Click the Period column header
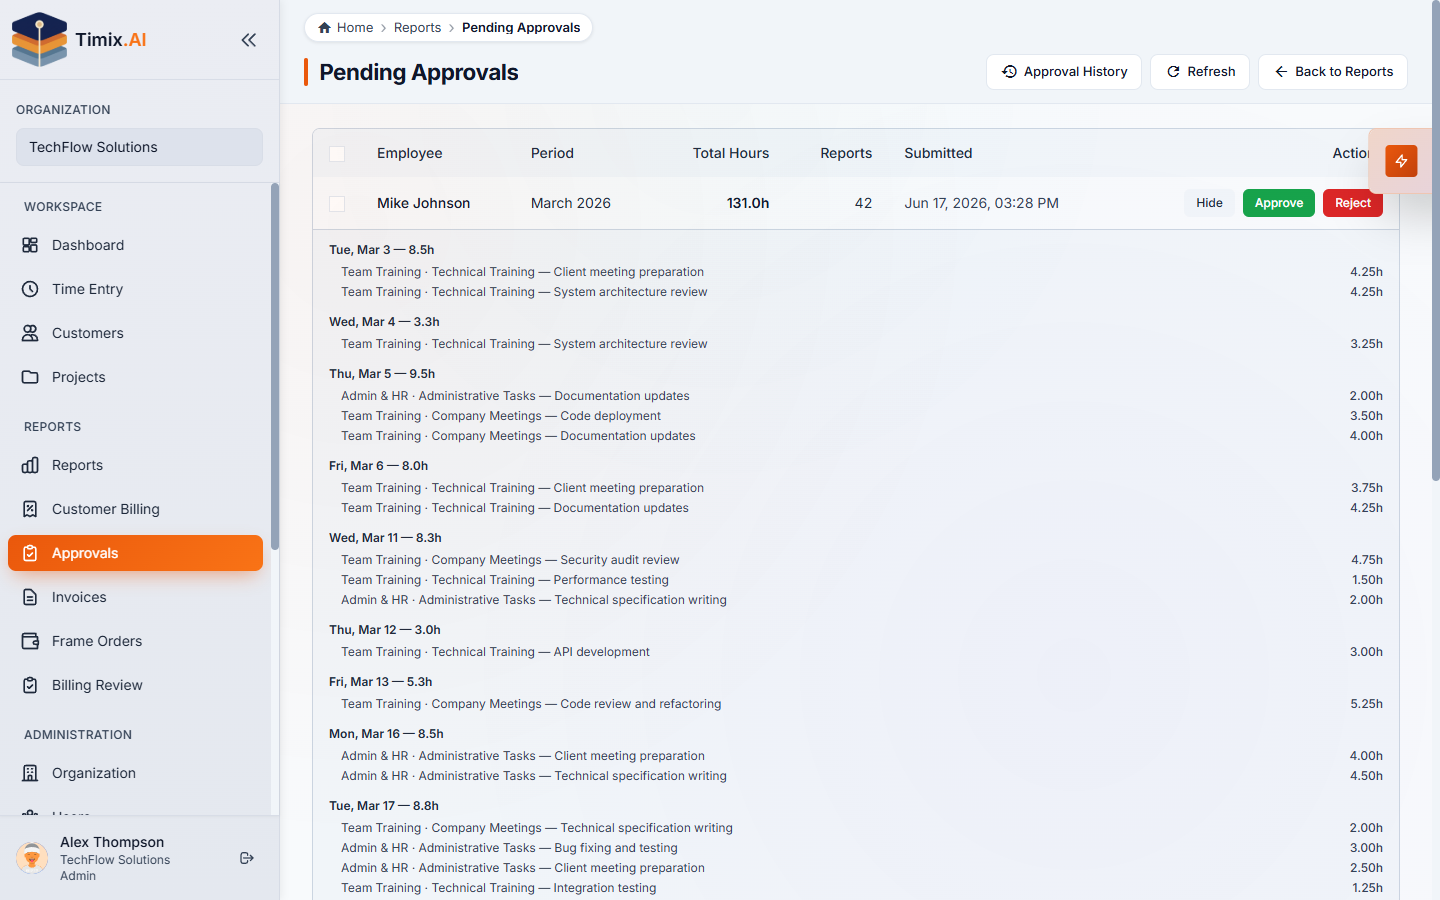Viewport: 1440px width, 900px height. coord(552,153)
